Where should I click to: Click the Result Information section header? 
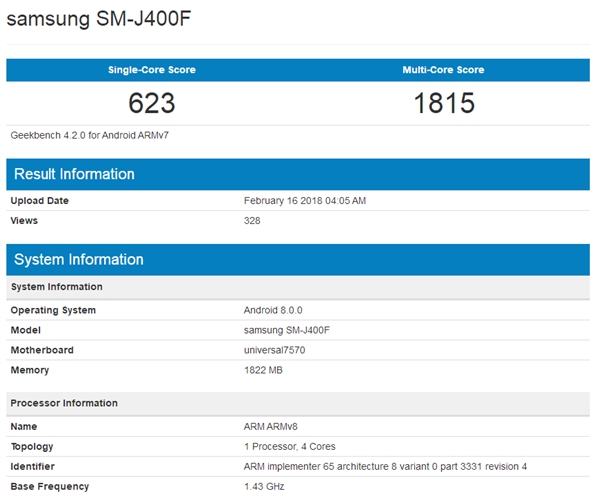click(74, 174)
